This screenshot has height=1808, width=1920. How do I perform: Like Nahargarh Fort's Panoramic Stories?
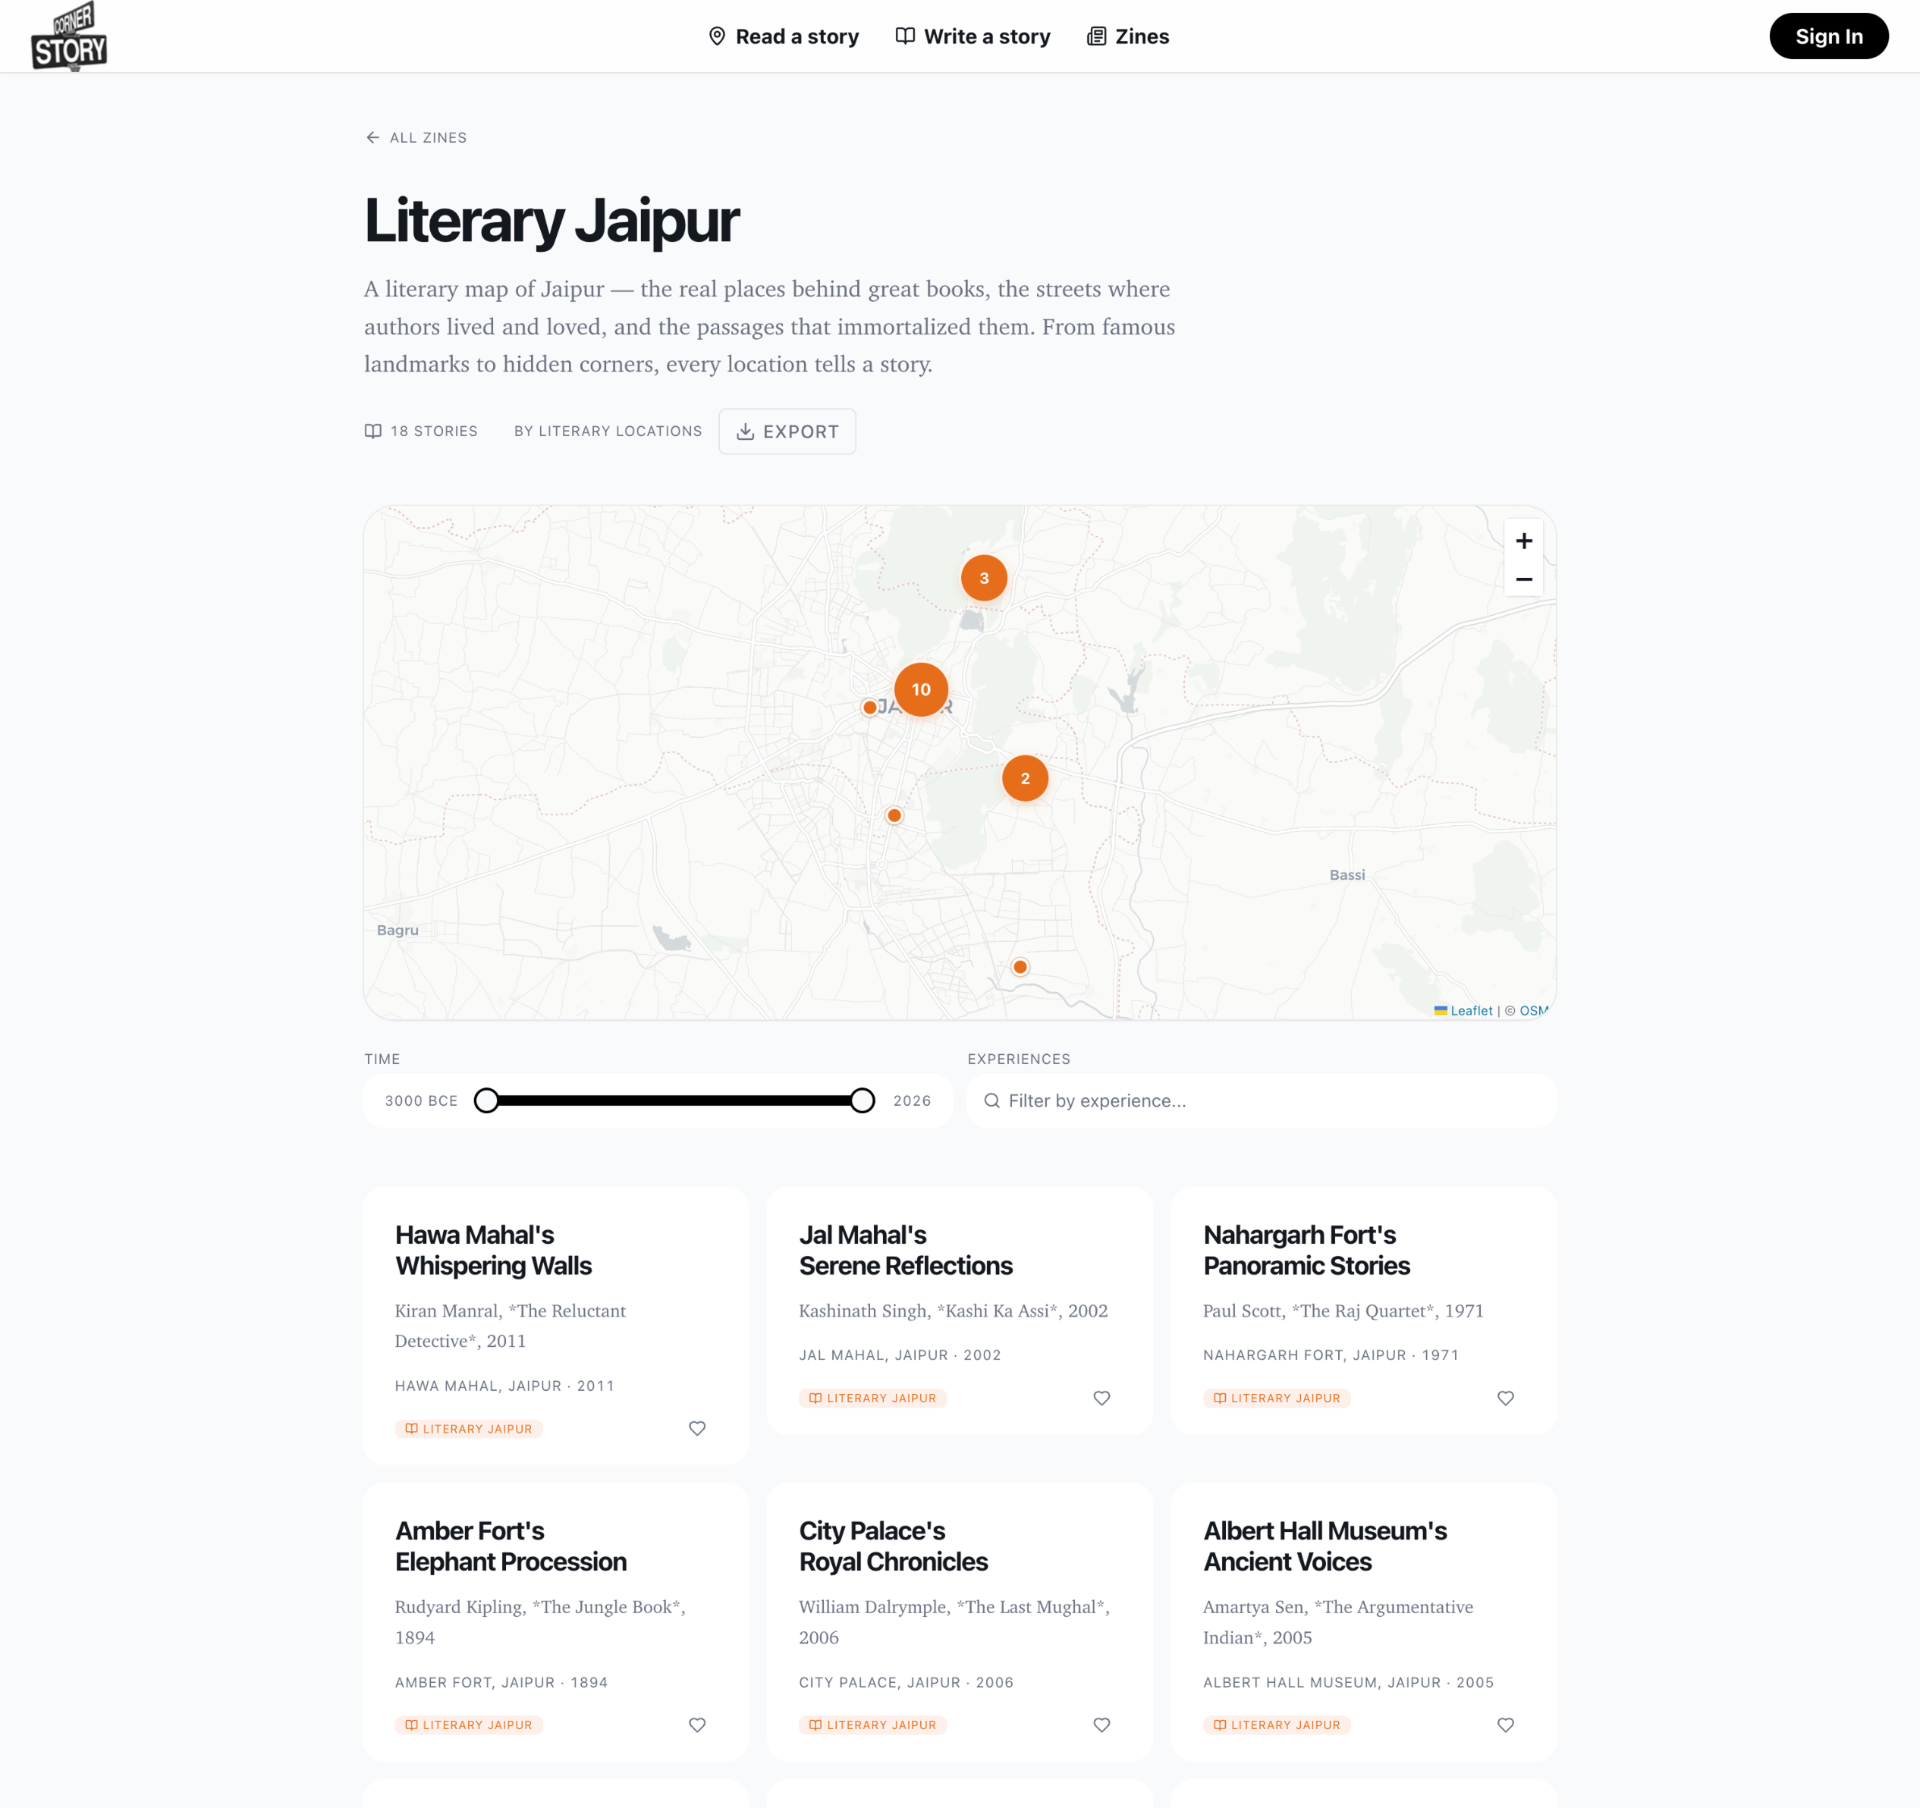click(x=1506, y=1398)
